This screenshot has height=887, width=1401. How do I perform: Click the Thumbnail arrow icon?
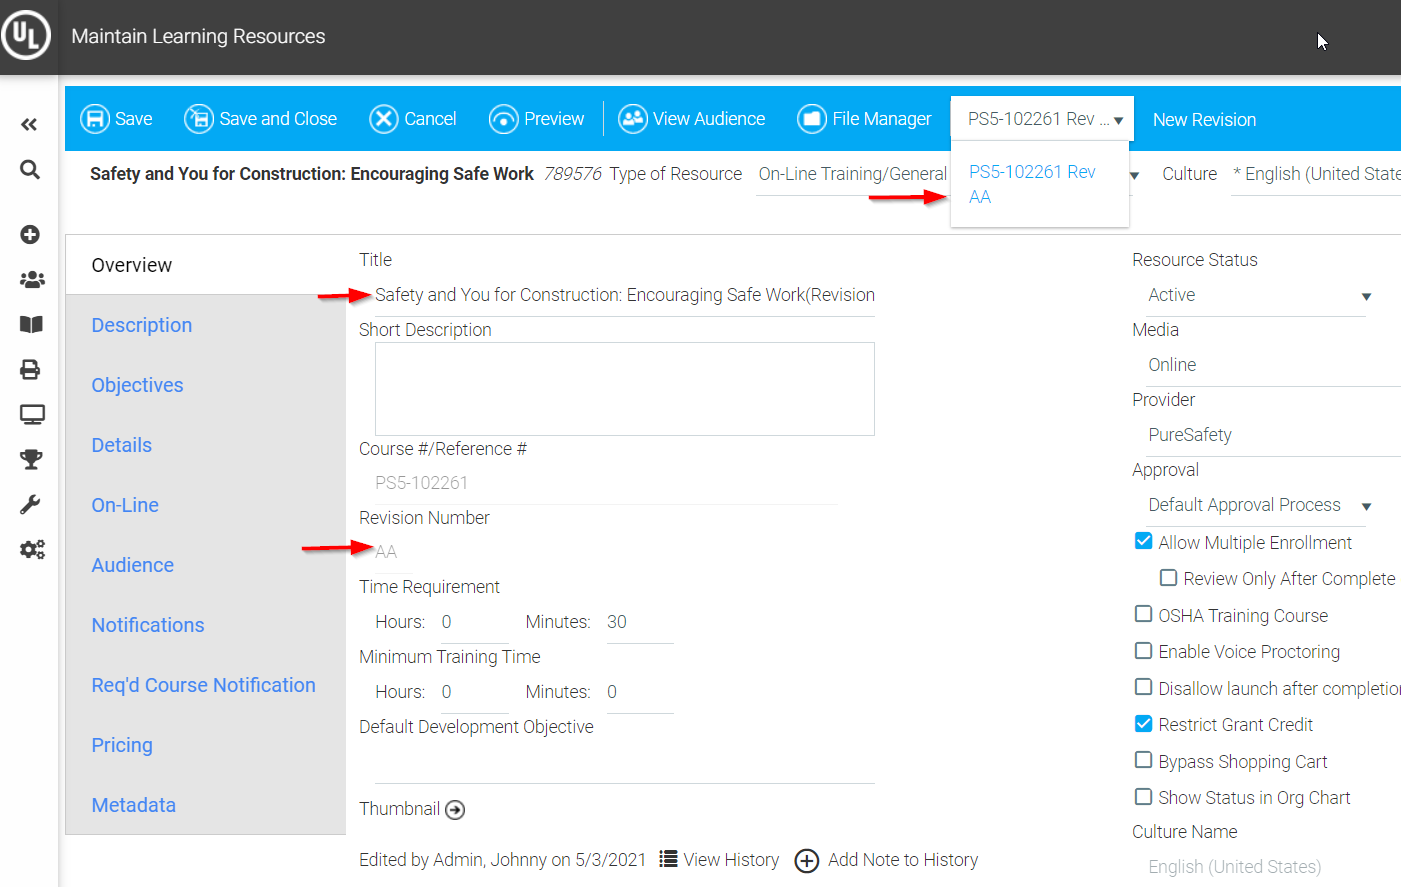pos(455,810)
